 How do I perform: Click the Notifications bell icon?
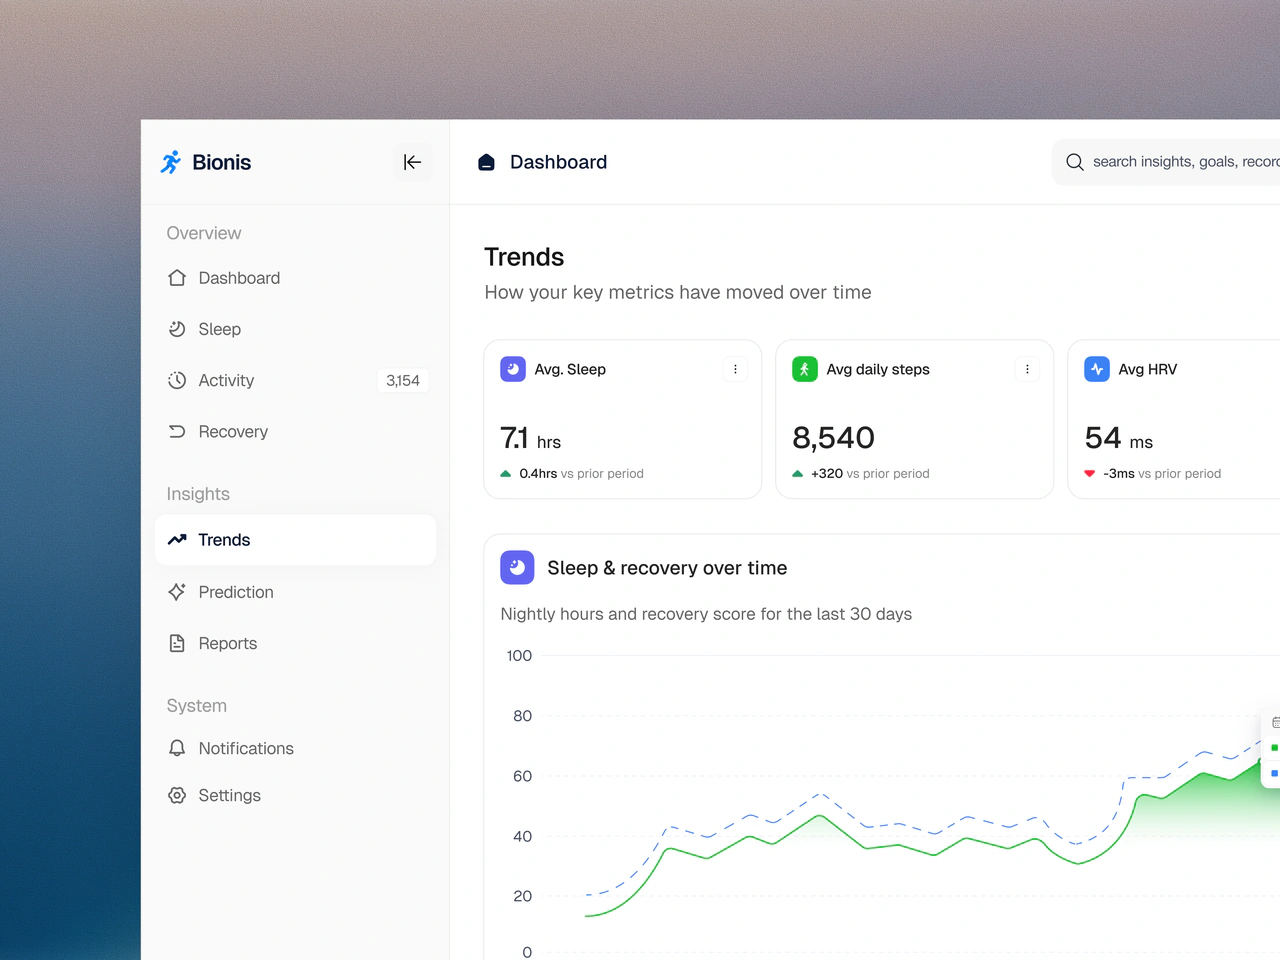[x=177, y=748]
